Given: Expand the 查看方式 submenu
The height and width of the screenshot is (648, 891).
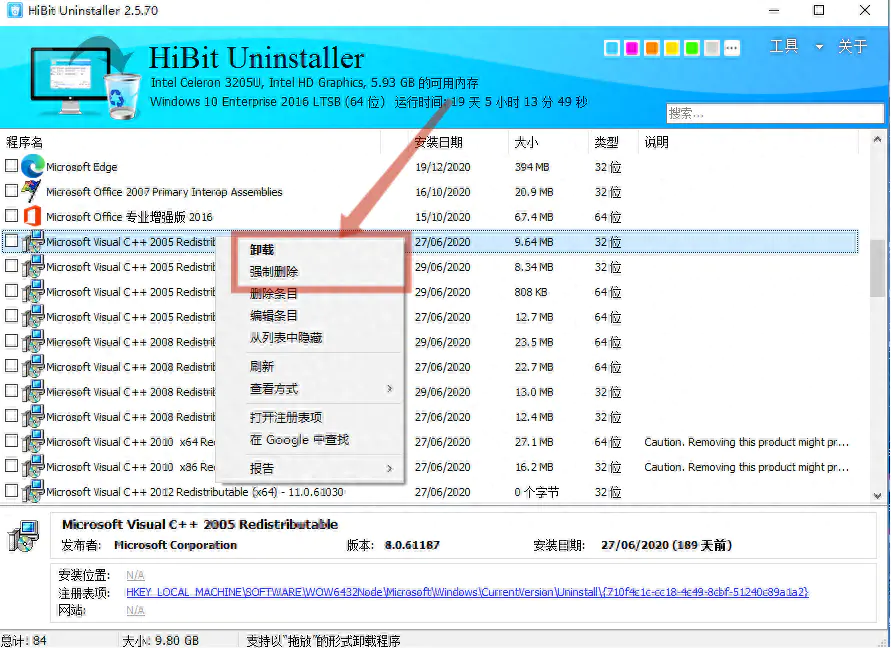Looking at the screenshot, I should tap(320, 389).
